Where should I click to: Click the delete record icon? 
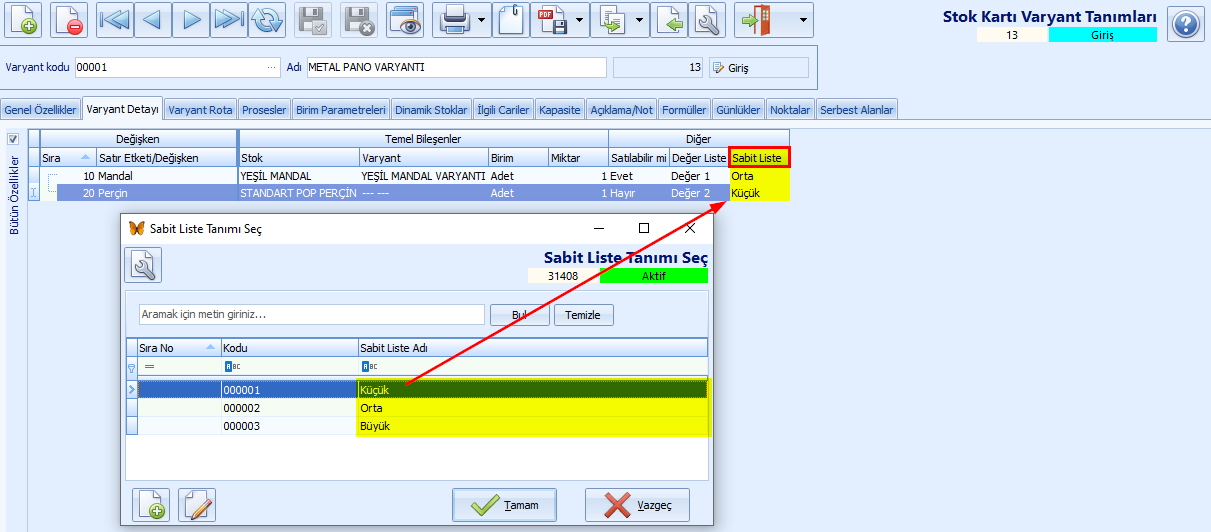pyautogui.click(x=68, y=20)
